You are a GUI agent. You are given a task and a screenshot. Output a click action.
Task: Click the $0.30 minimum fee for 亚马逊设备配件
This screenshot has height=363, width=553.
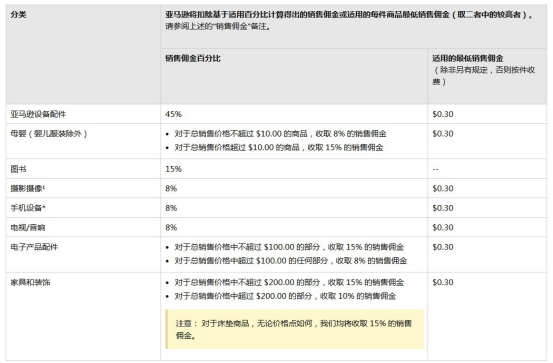click(x=443, y=114)
